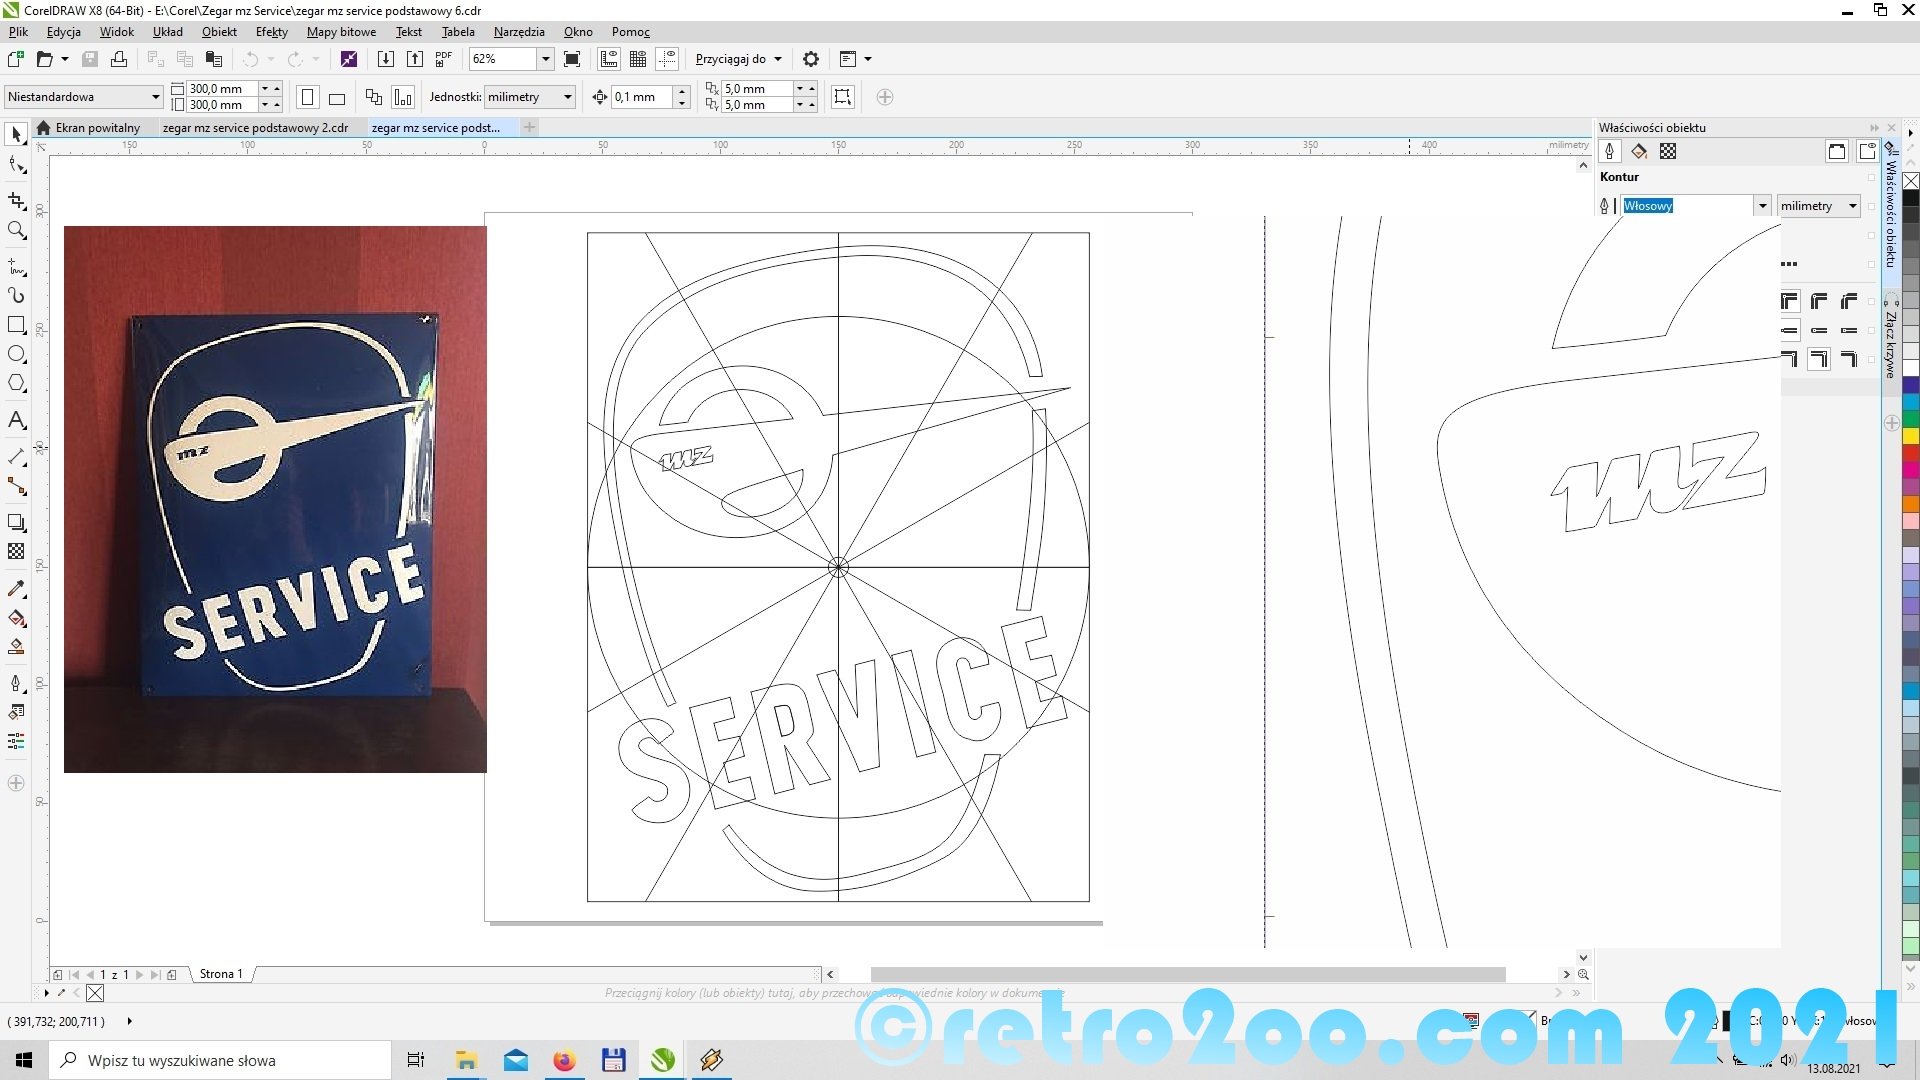Toggle show rulers button

pyautogui.click(x=609, y=59)
